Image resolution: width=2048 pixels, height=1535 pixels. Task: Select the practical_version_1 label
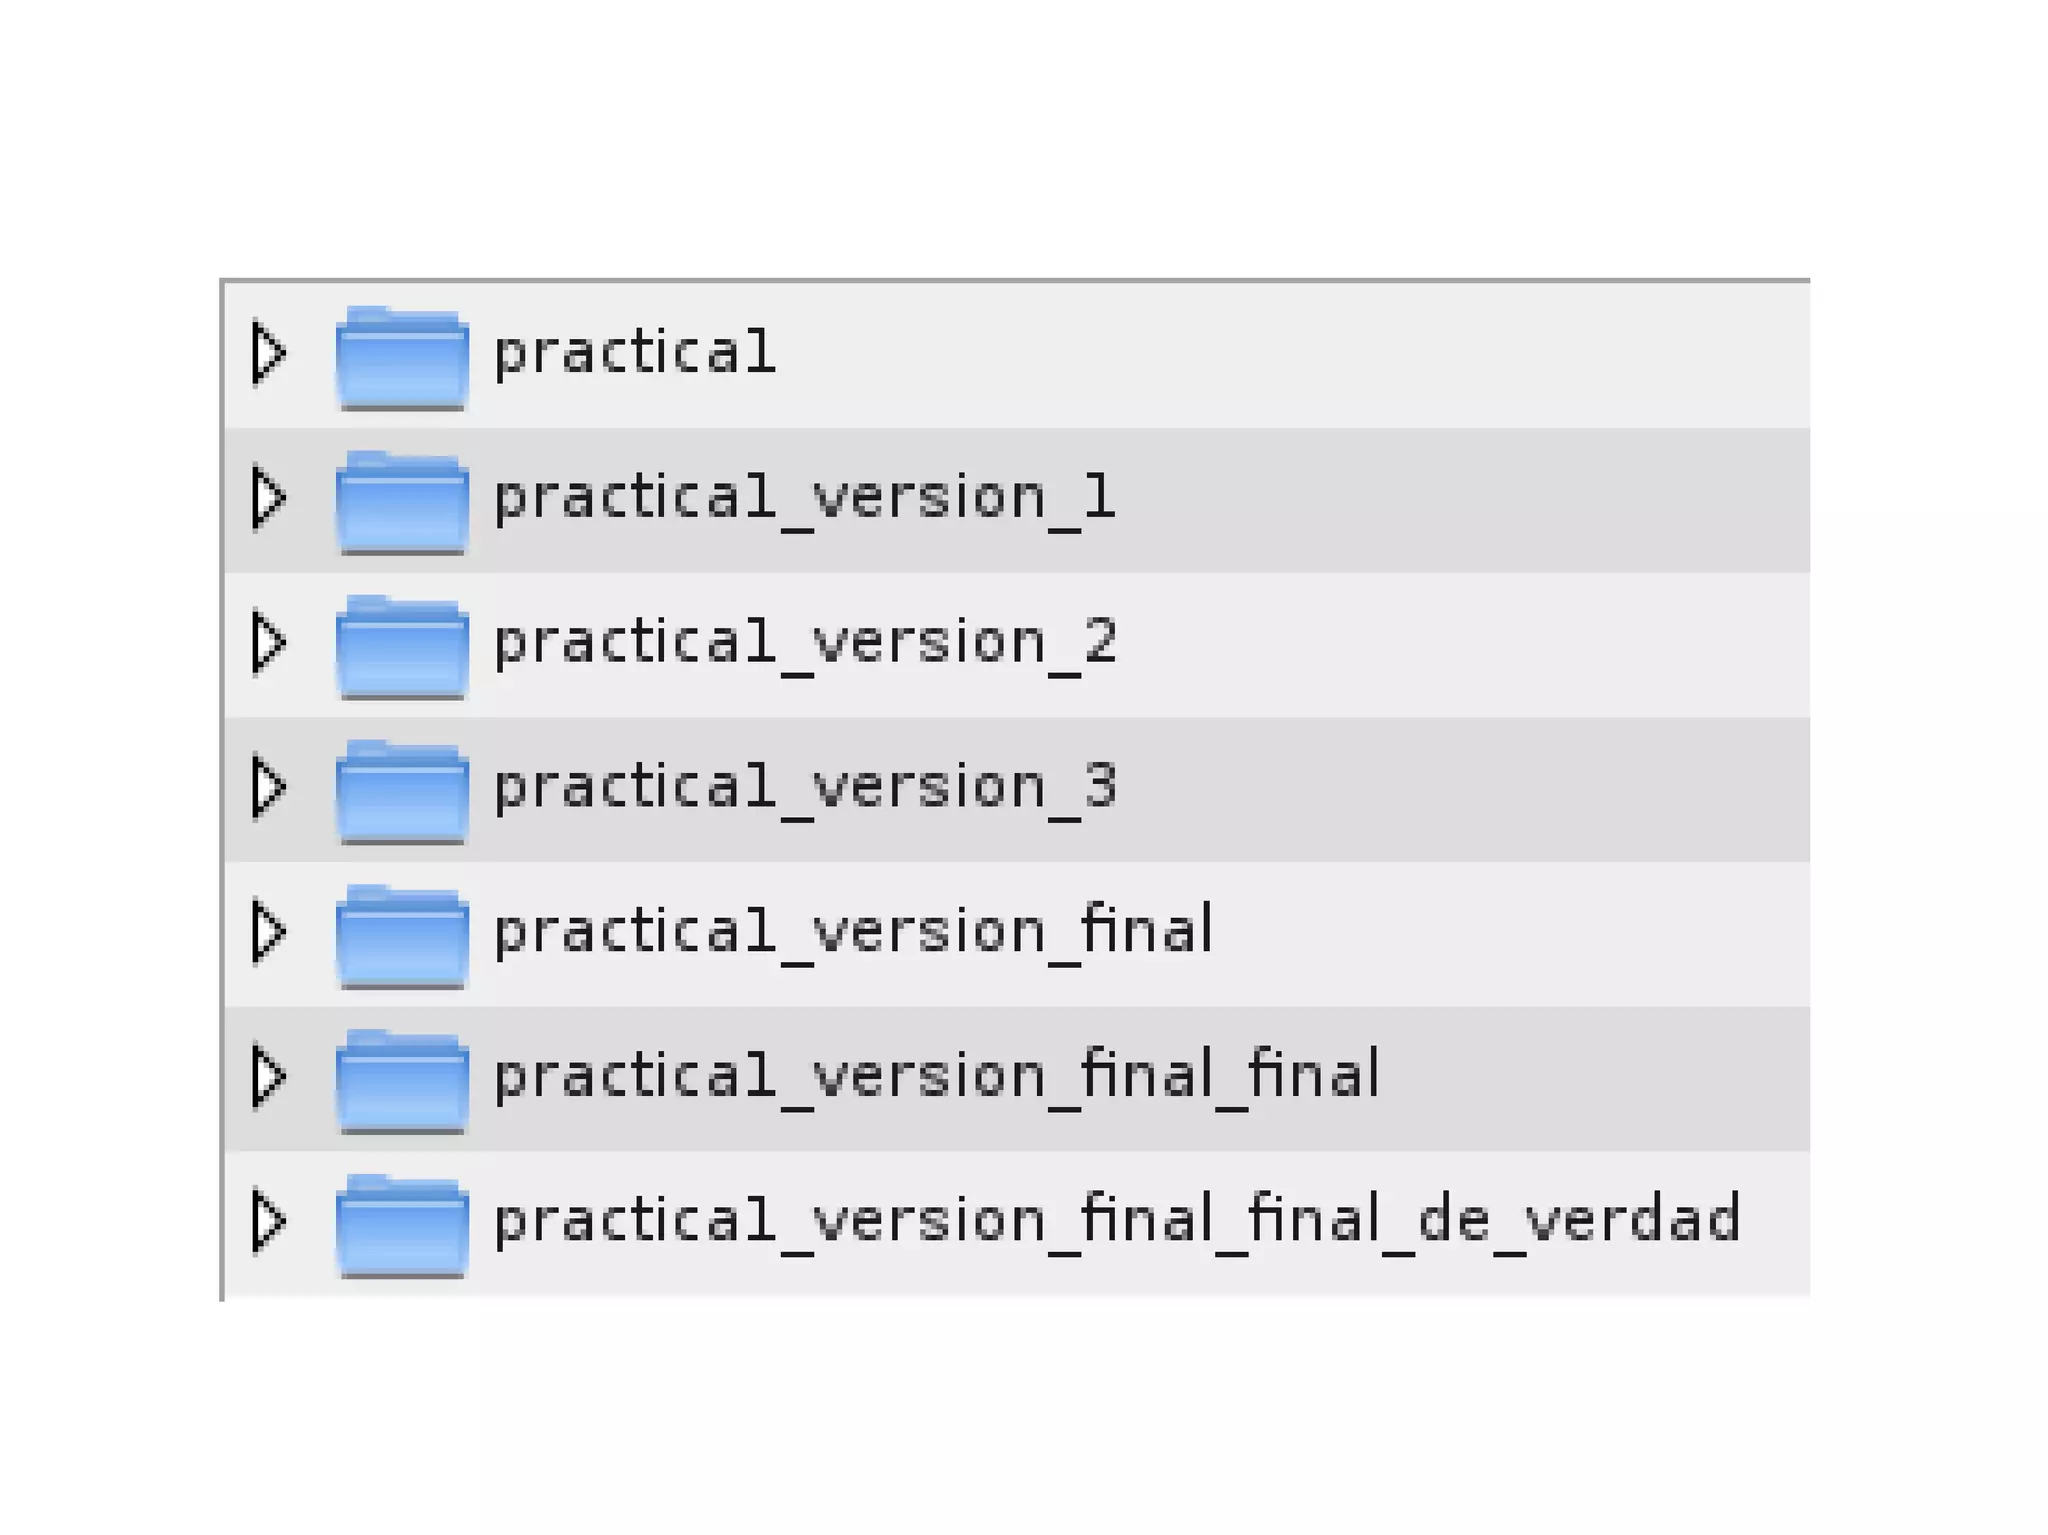[x=804, y=497]
